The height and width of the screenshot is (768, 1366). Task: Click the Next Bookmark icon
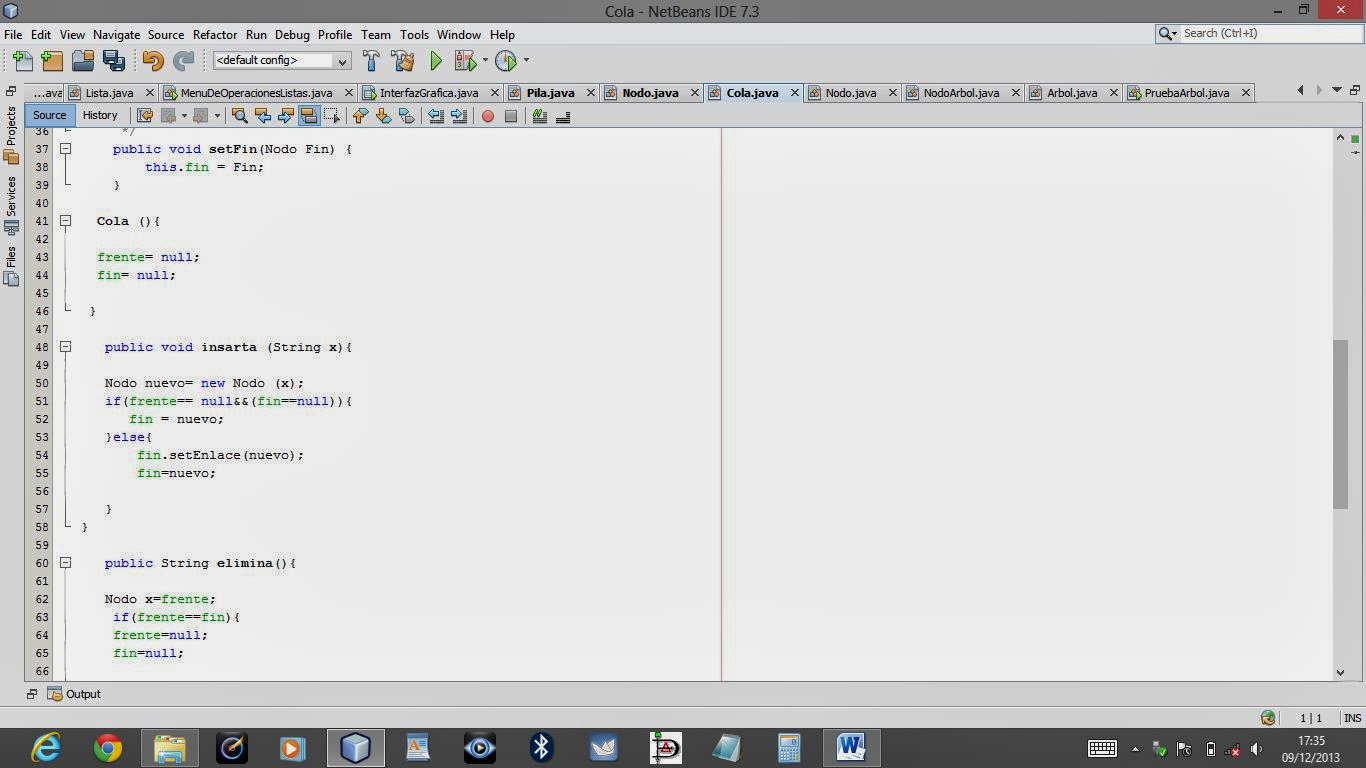(383, 116)
